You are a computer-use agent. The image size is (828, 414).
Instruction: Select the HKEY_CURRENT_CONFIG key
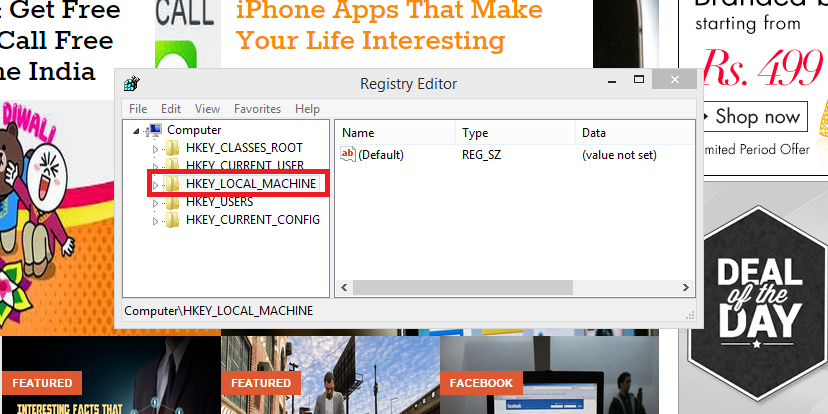coord(253,220)
